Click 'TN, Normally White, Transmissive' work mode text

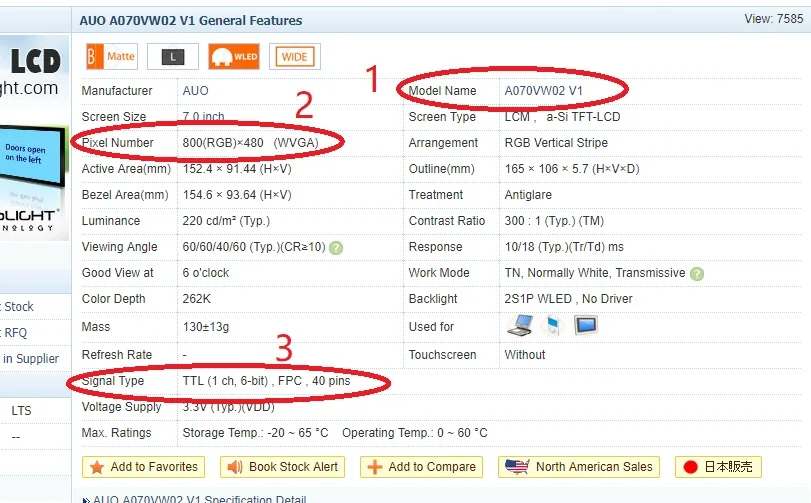[595, 273]
